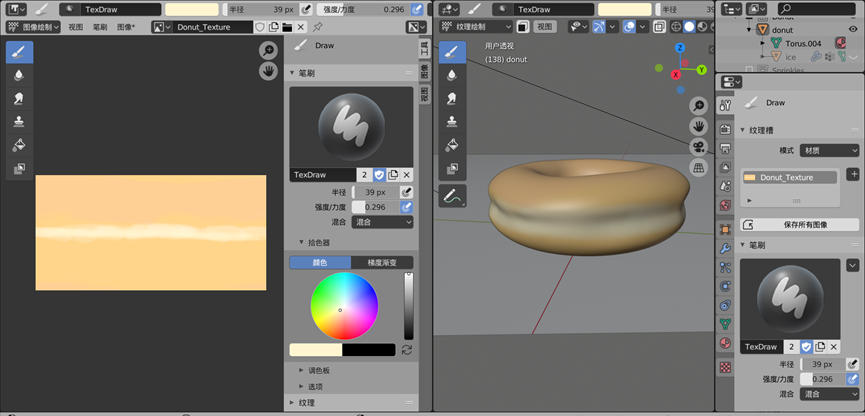Click the zoom magnifier icon in the 3D viewport

coord(698,106)
